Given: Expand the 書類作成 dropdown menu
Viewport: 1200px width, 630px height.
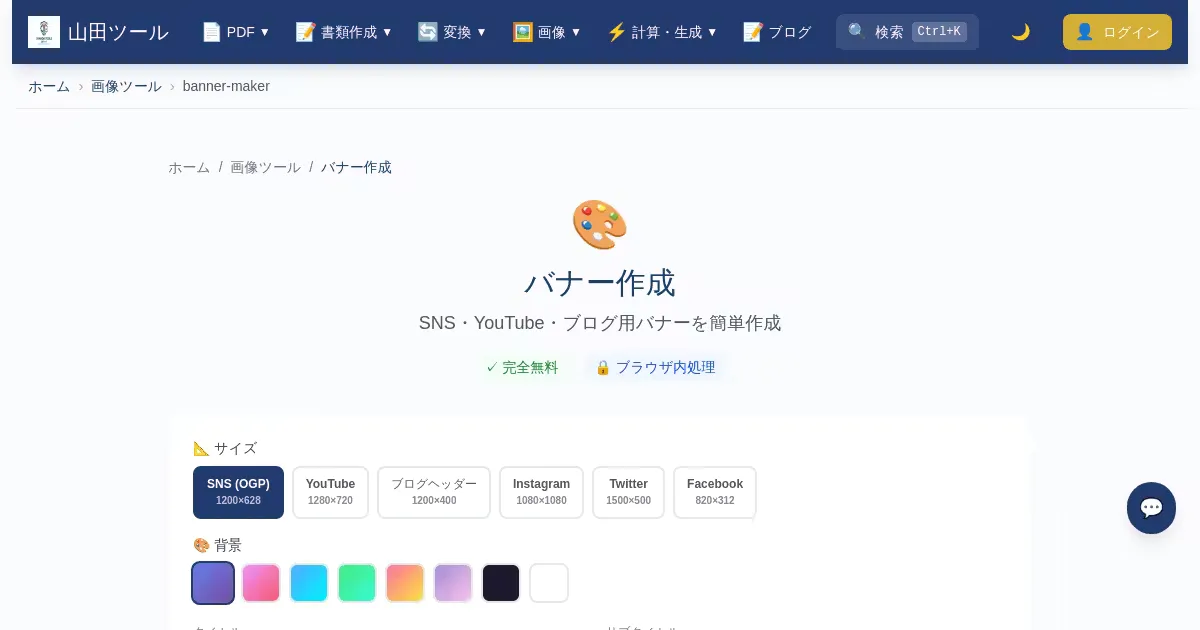Looking at the screenshot, I should coord(344,32).
